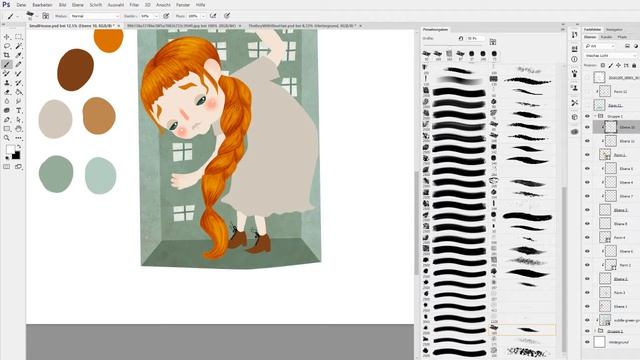Open the brush settings panel toggle
Image resolution: width=640 pixels, height=360 pixels.
click(45, 16)
